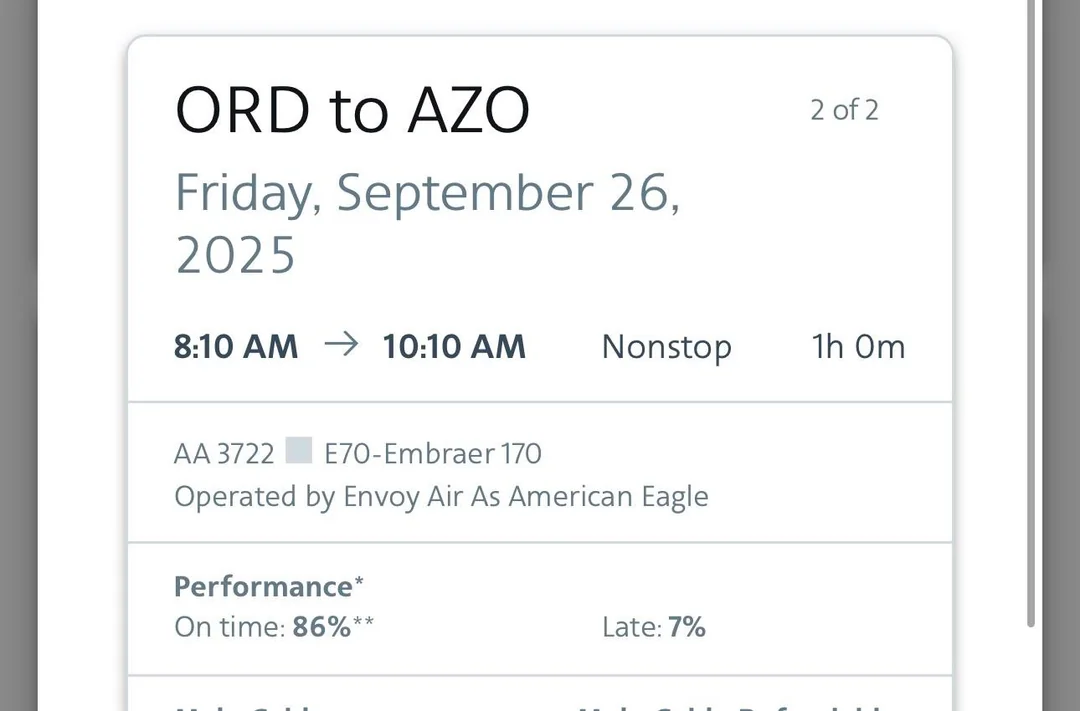Viewport: 1080px width, 711px height.
Task: Click the ORD to AZO heading
Action: (x=352, y=110)
